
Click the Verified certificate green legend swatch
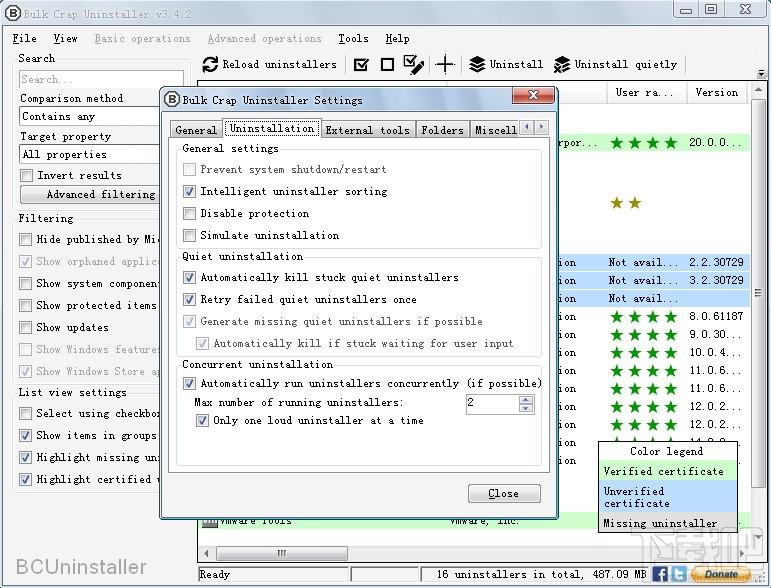[x=667, y=471]
